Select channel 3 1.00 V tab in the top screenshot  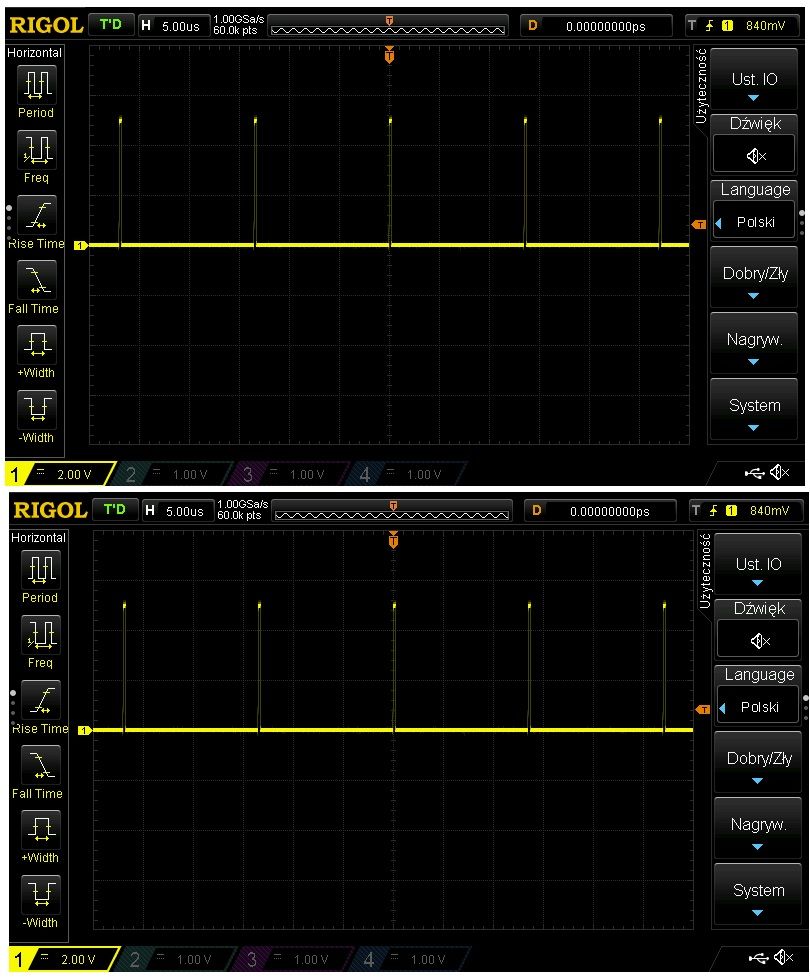pyautogui.click(x=288, y=474)
